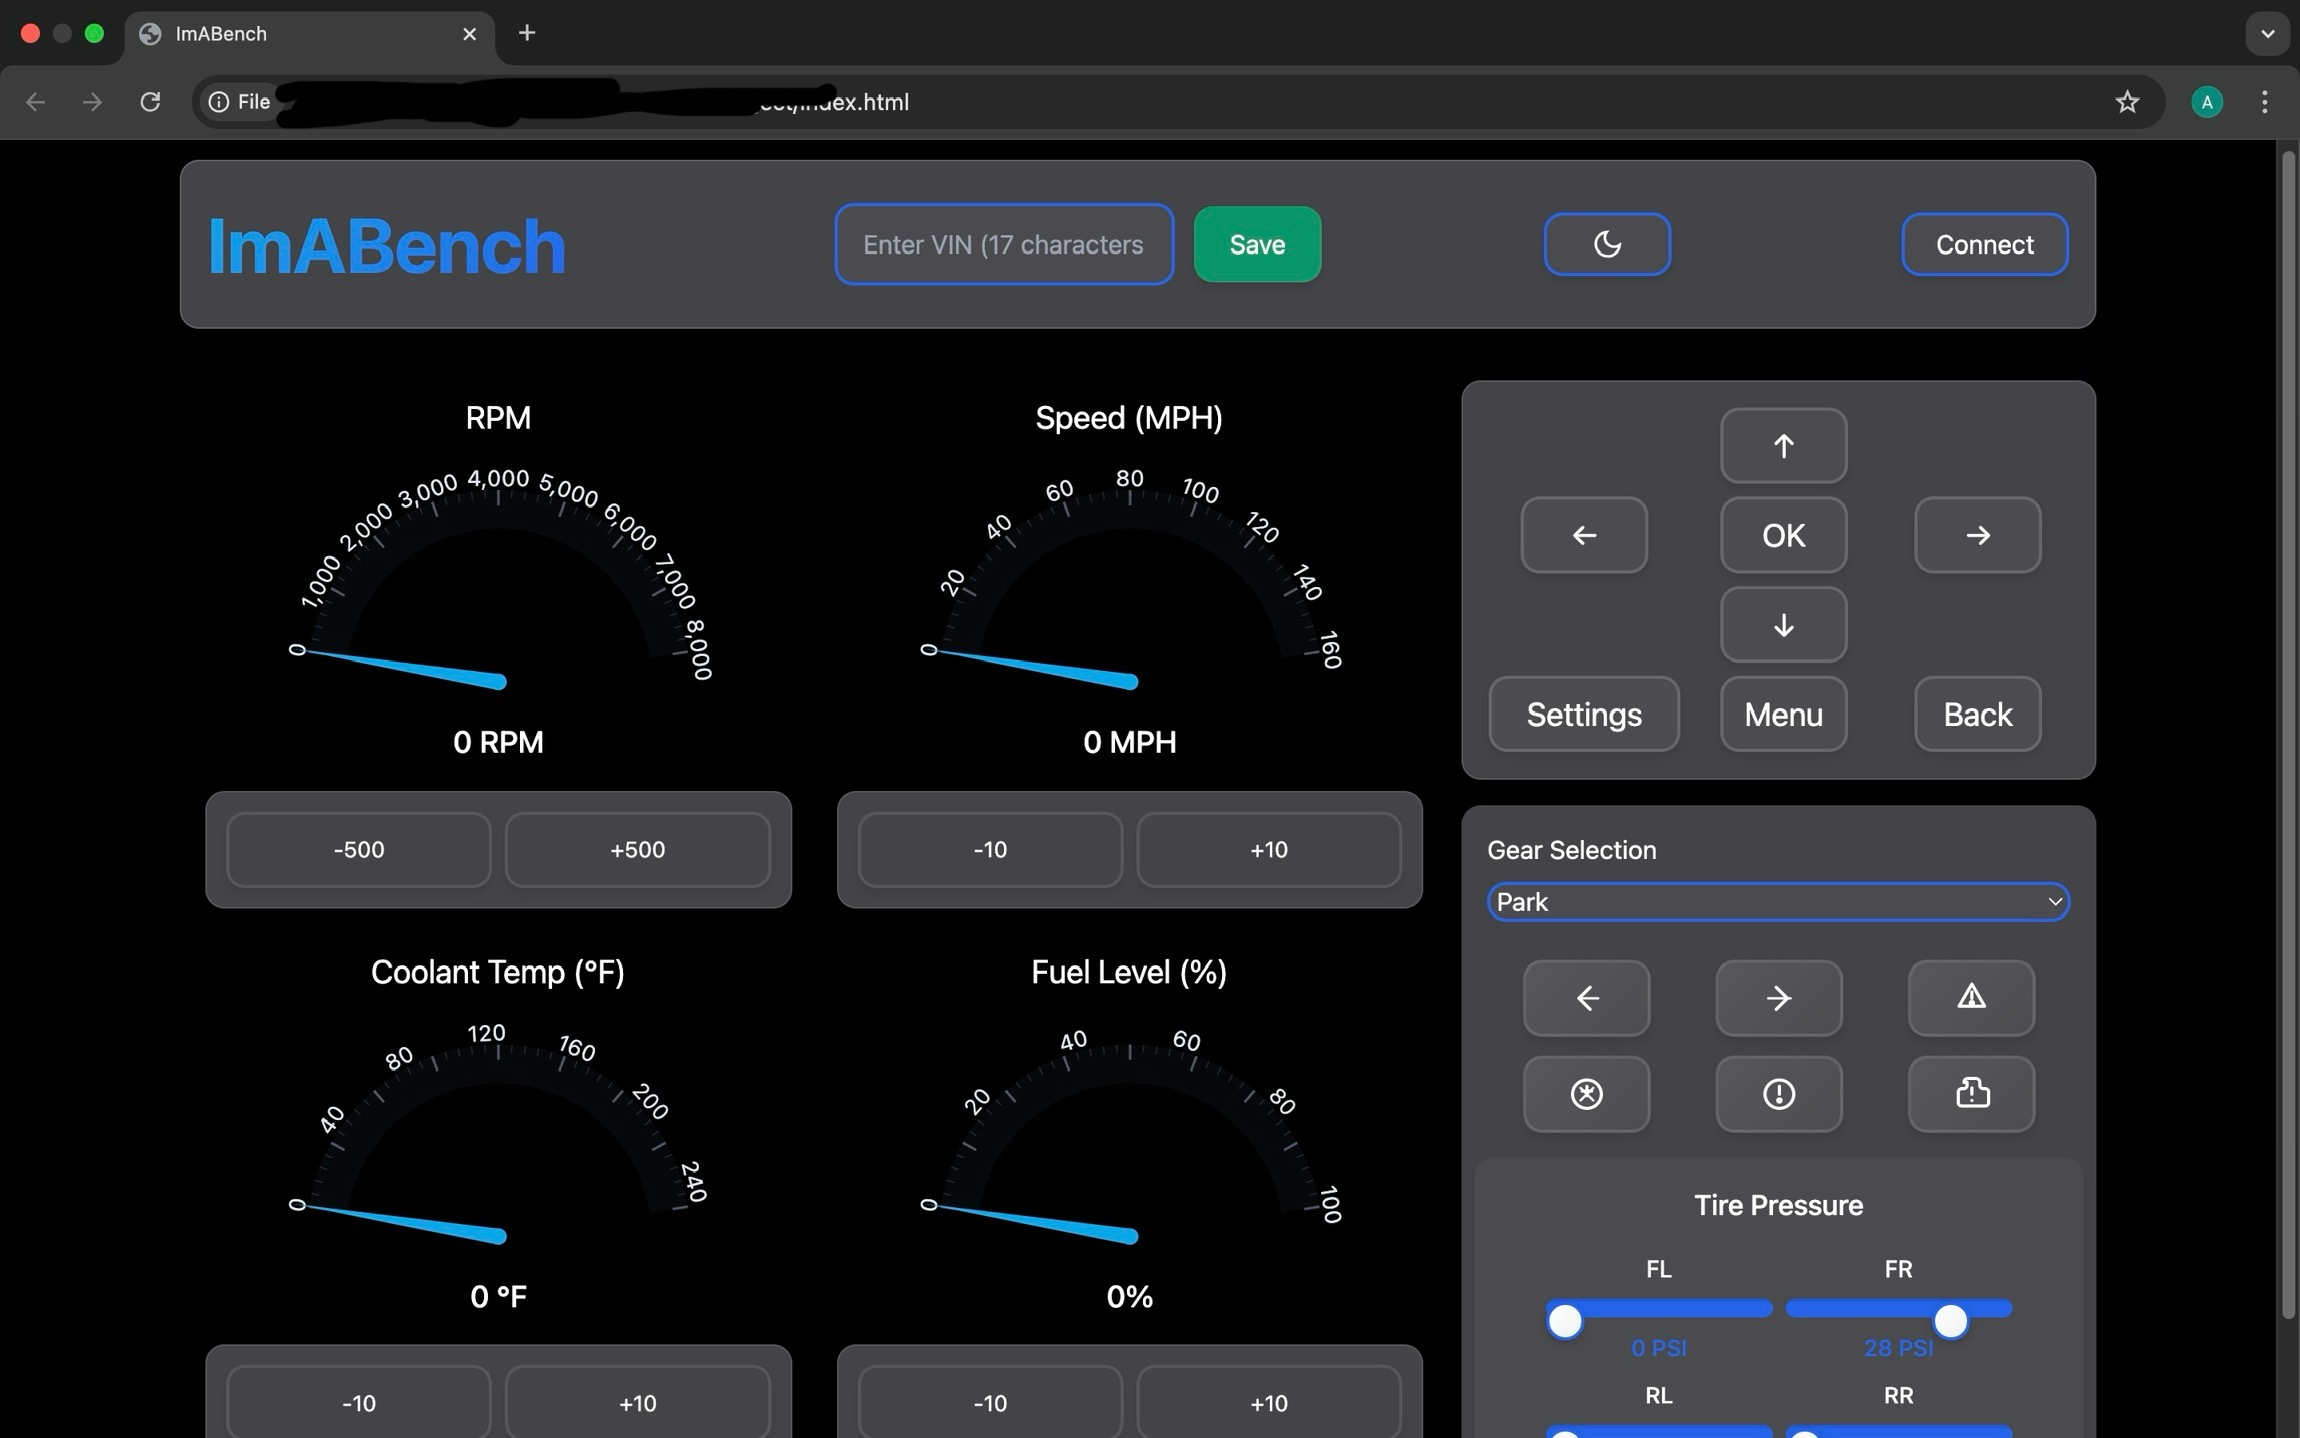
Task: Click the right arrow beside the OK button
Action: (x=1977, y=535)
